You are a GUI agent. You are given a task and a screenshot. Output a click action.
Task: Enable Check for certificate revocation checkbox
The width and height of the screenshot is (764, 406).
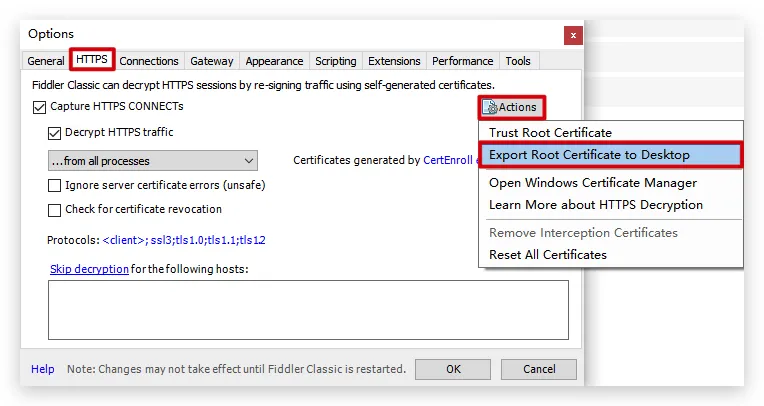54,210
